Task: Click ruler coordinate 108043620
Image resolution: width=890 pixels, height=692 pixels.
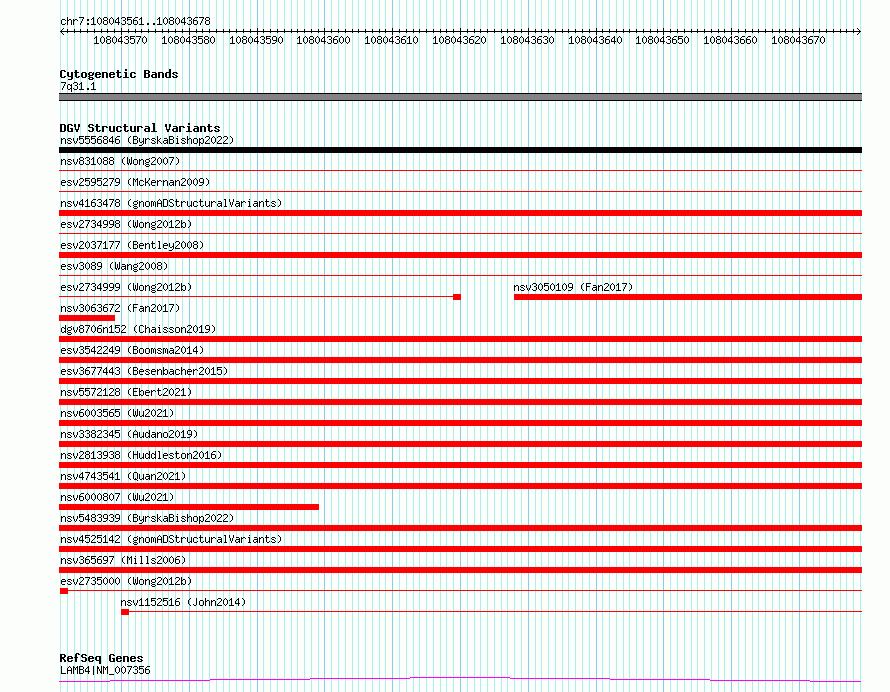Action: 459,40
